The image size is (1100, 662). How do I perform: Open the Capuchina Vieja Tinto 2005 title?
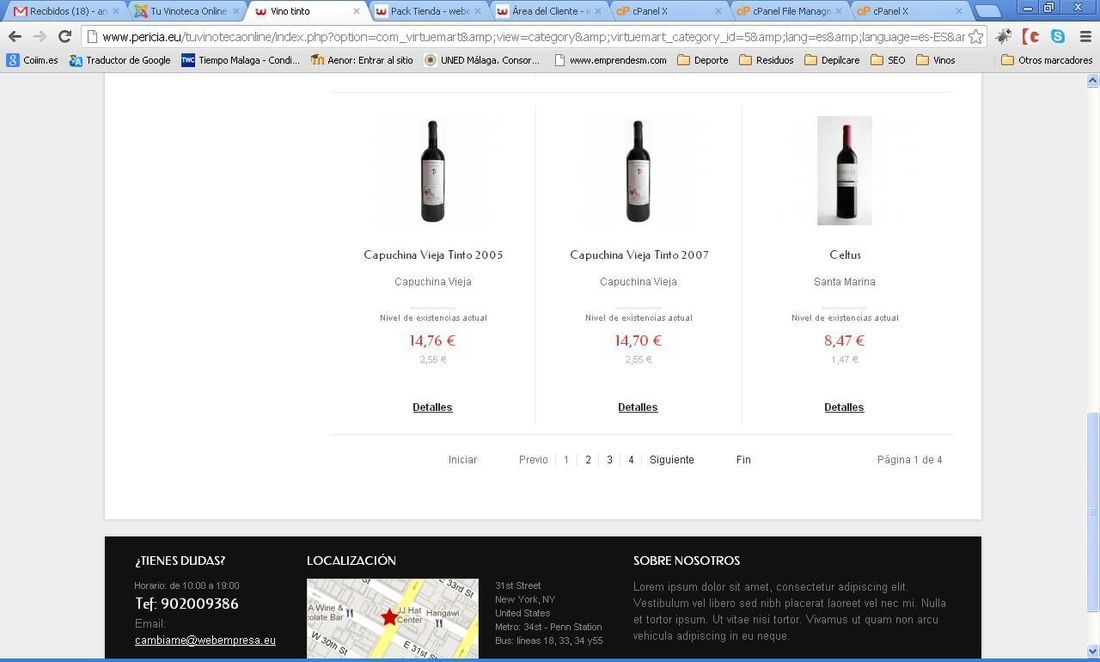433,255
